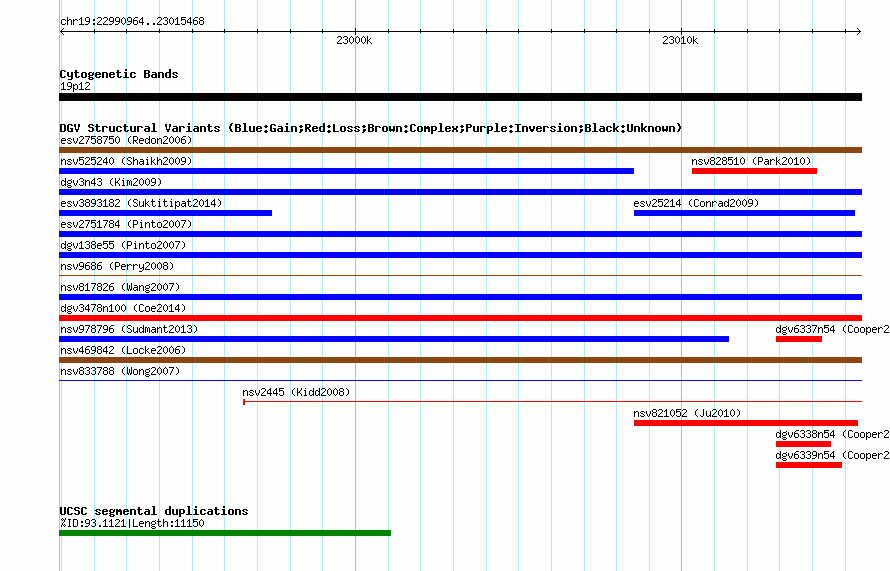890x571 pixels.
Task: Open the UCSC segmental duplications track title
Action: click(154, 511)
